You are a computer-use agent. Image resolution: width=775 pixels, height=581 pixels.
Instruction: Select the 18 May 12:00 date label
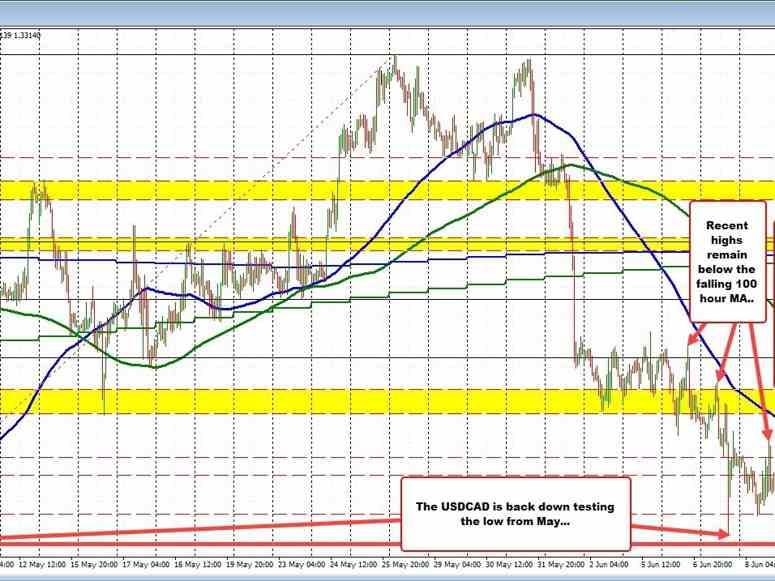tap(198, 564)
